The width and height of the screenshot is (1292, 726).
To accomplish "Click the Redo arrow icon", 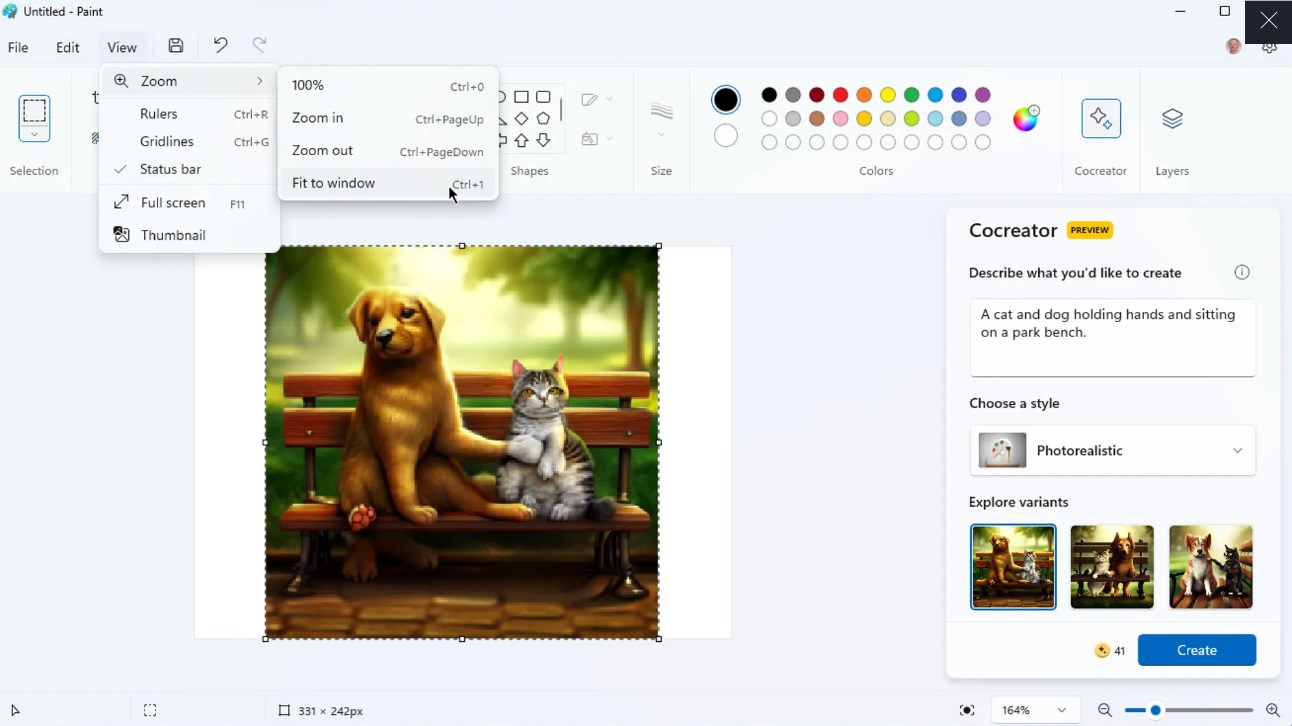I will (260, 45).
